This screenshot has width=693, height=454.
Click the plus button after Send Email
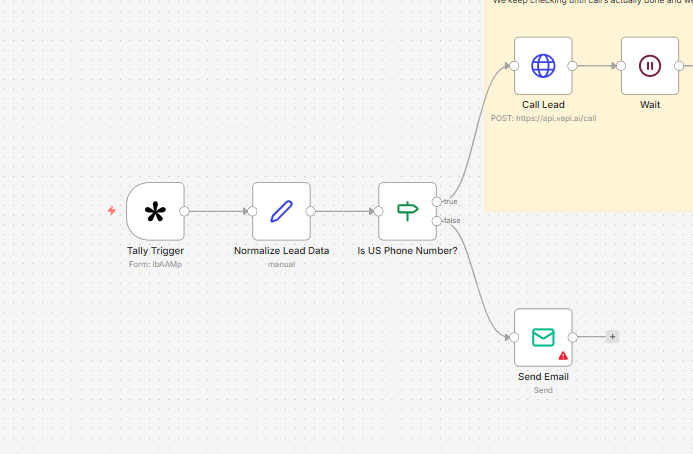tap(612, 337)
